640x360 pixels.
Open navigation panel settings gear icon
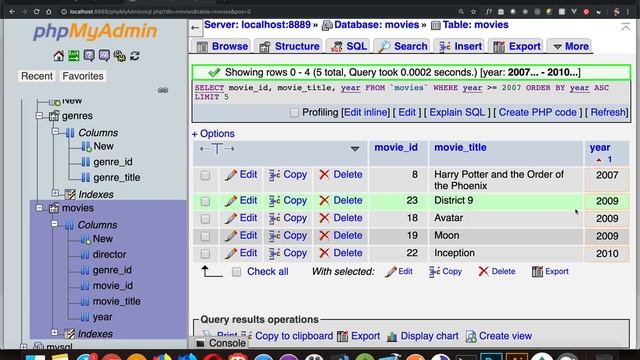[120, 56]
